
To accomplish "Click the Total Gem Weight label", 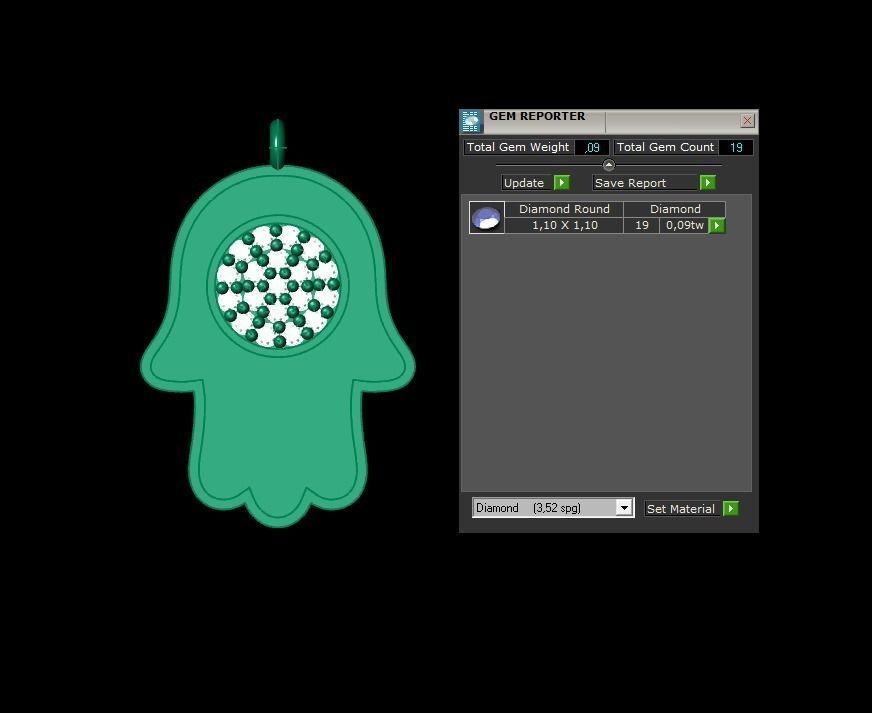I will pos(518,147).
